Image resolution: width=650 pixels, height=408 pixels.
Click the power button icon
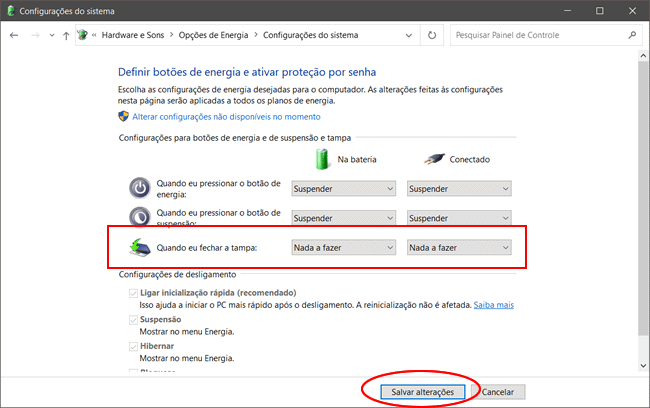[141, 188]
